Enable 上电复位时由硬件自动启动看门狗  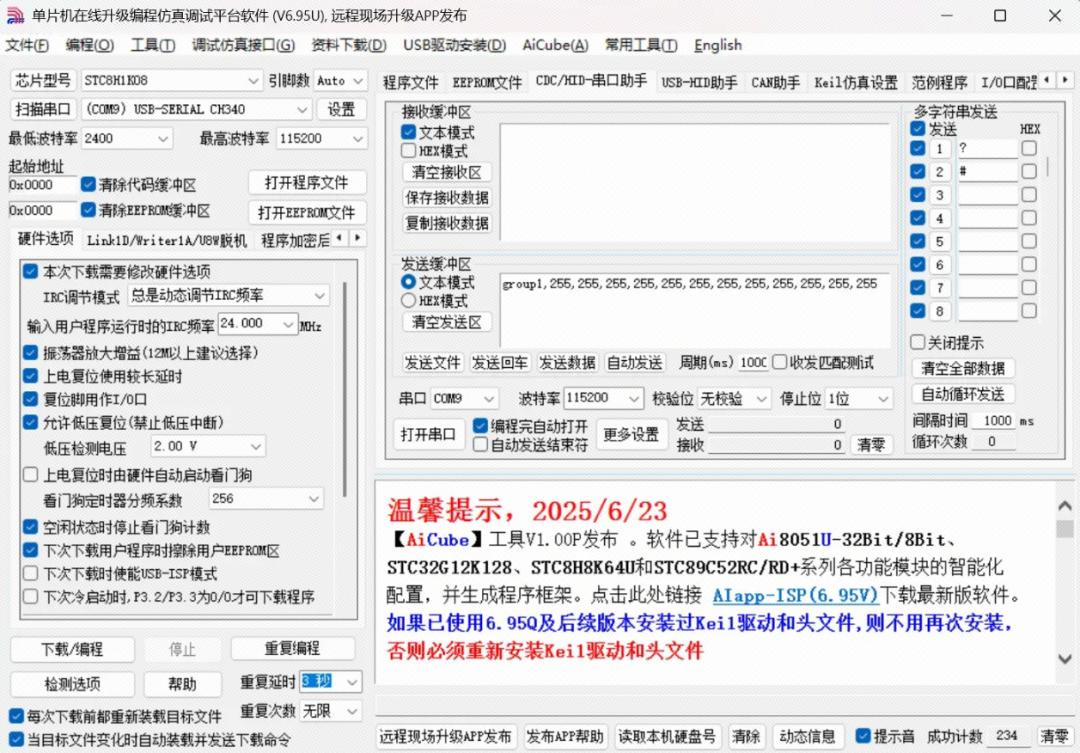click(x=30, y=475)
